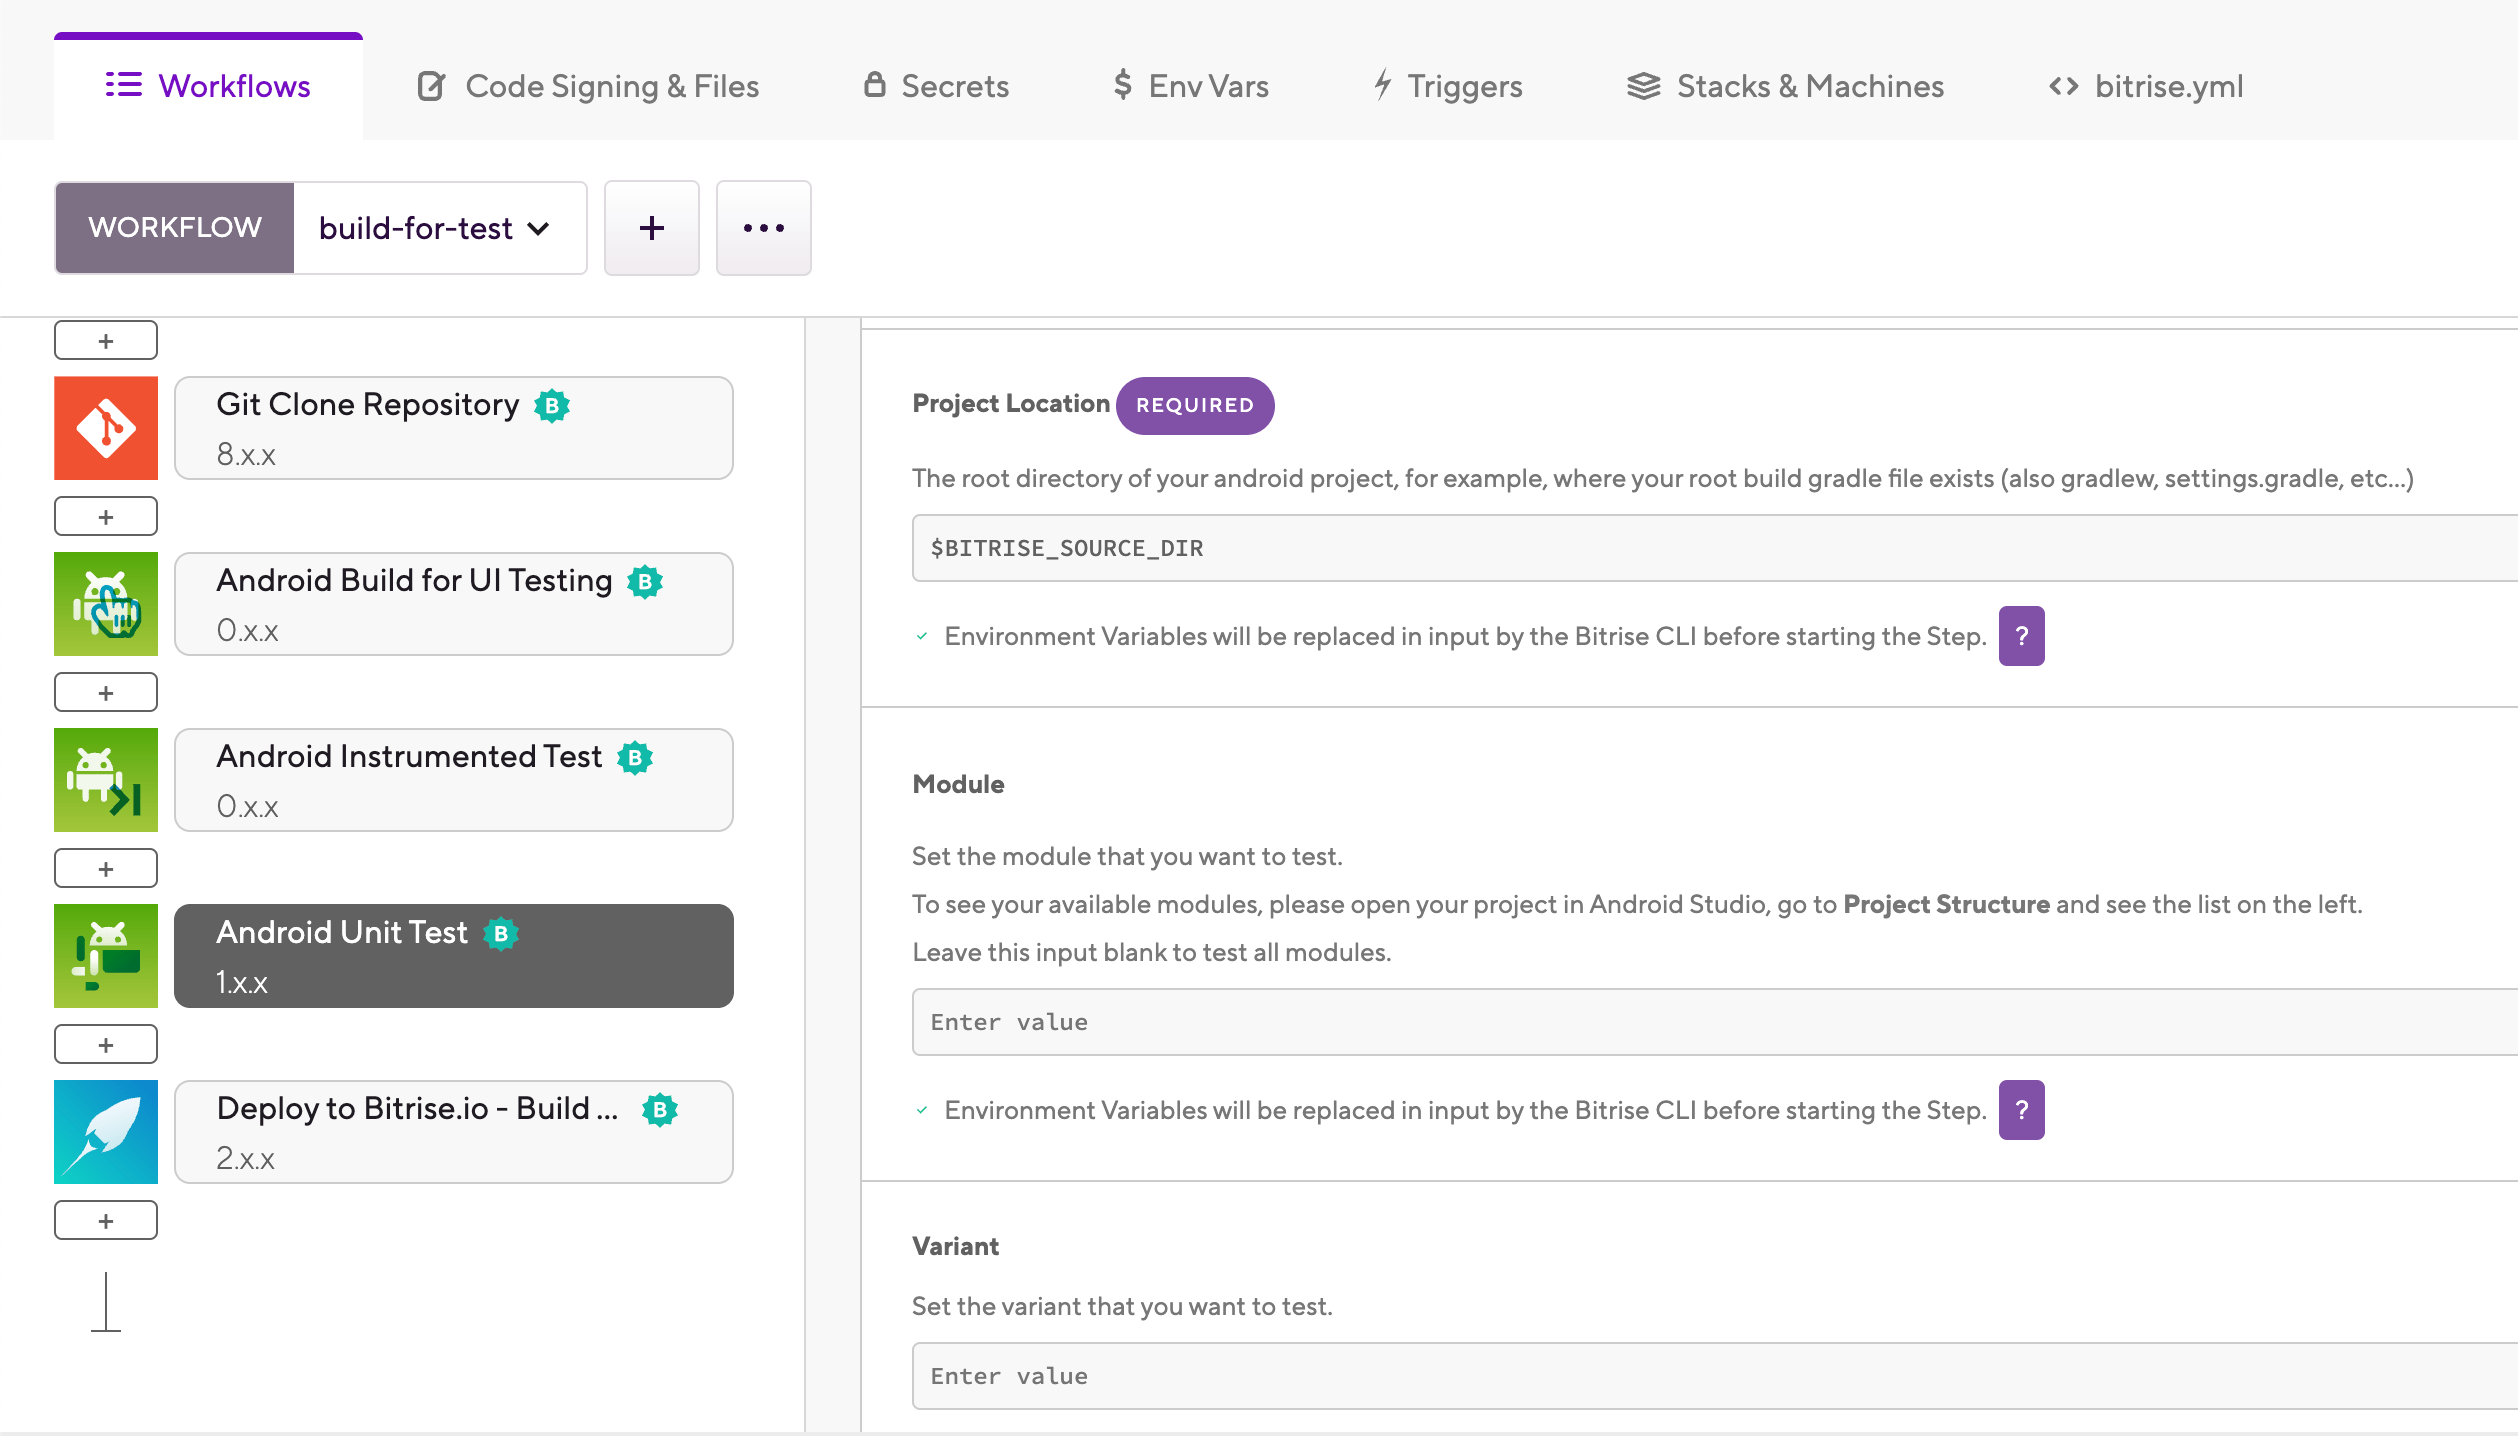Open help icon for Module environment variables
Viewport: 2518px width, 1436px height.
coord(2021,1110)
